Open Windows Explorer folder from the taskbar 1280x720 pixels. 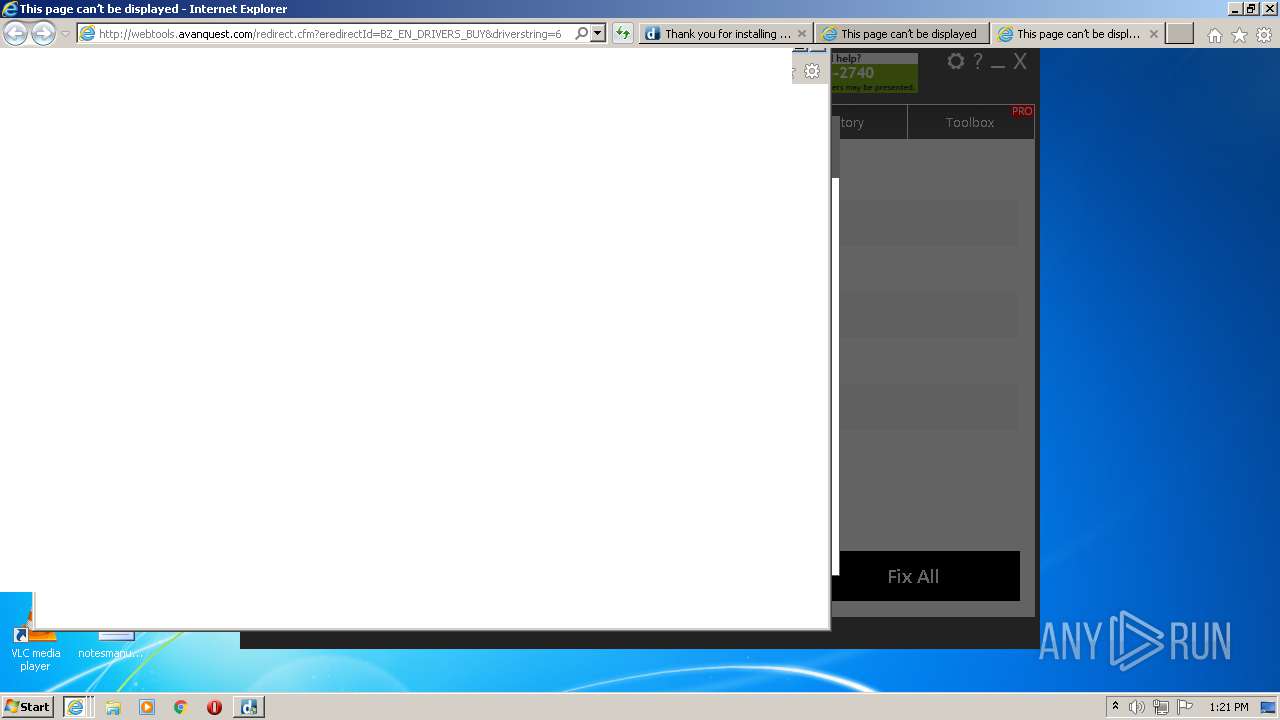click(113, 707)
